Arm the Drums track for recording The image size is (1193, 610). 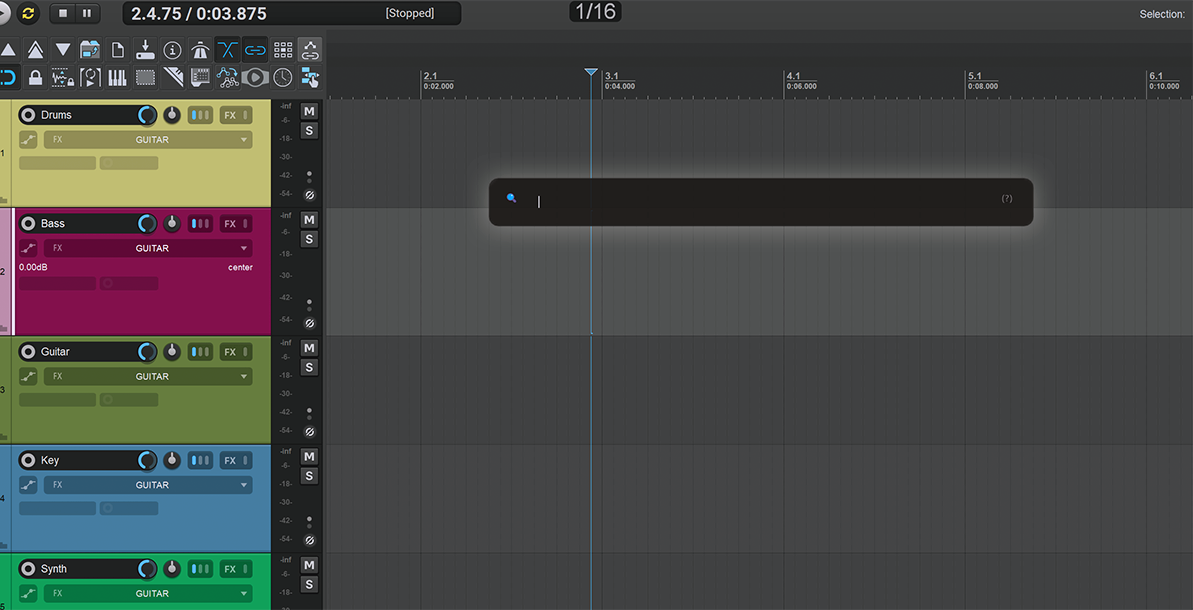(28, 116)
